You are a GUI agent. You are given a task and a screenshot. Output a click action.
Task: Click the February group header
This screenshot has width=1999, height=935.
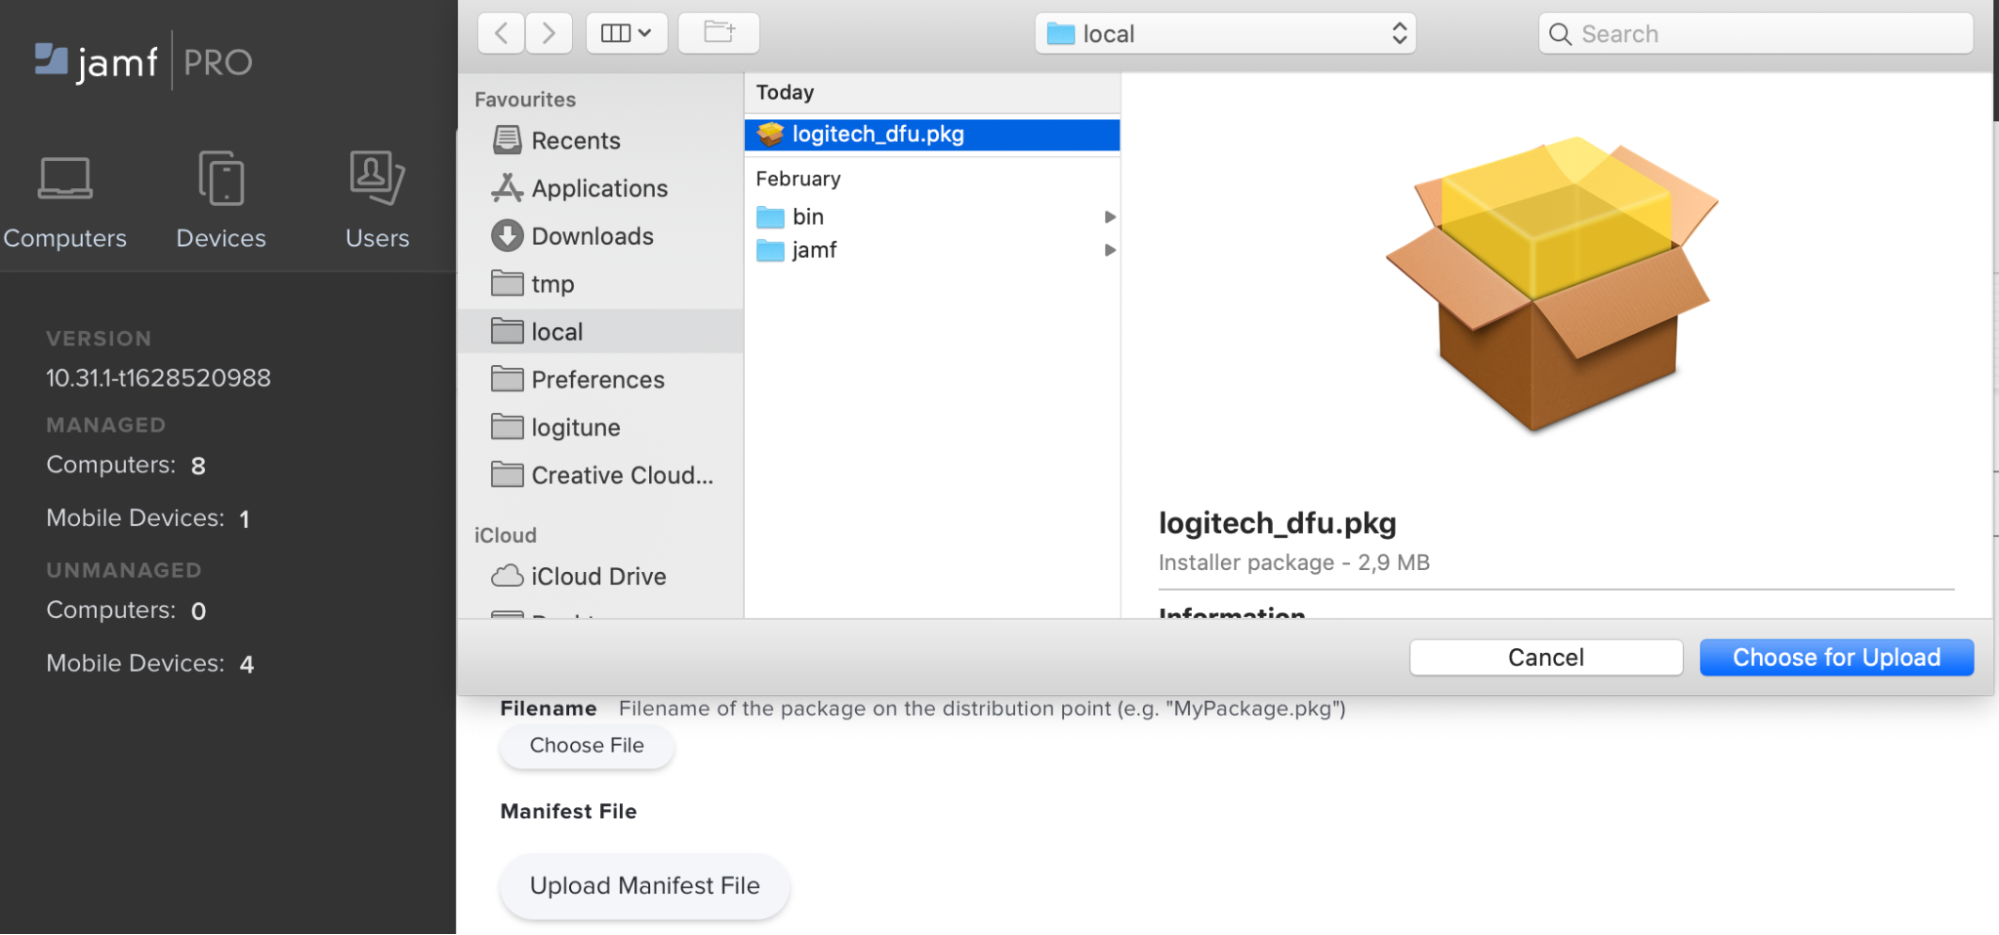point(798,179)
